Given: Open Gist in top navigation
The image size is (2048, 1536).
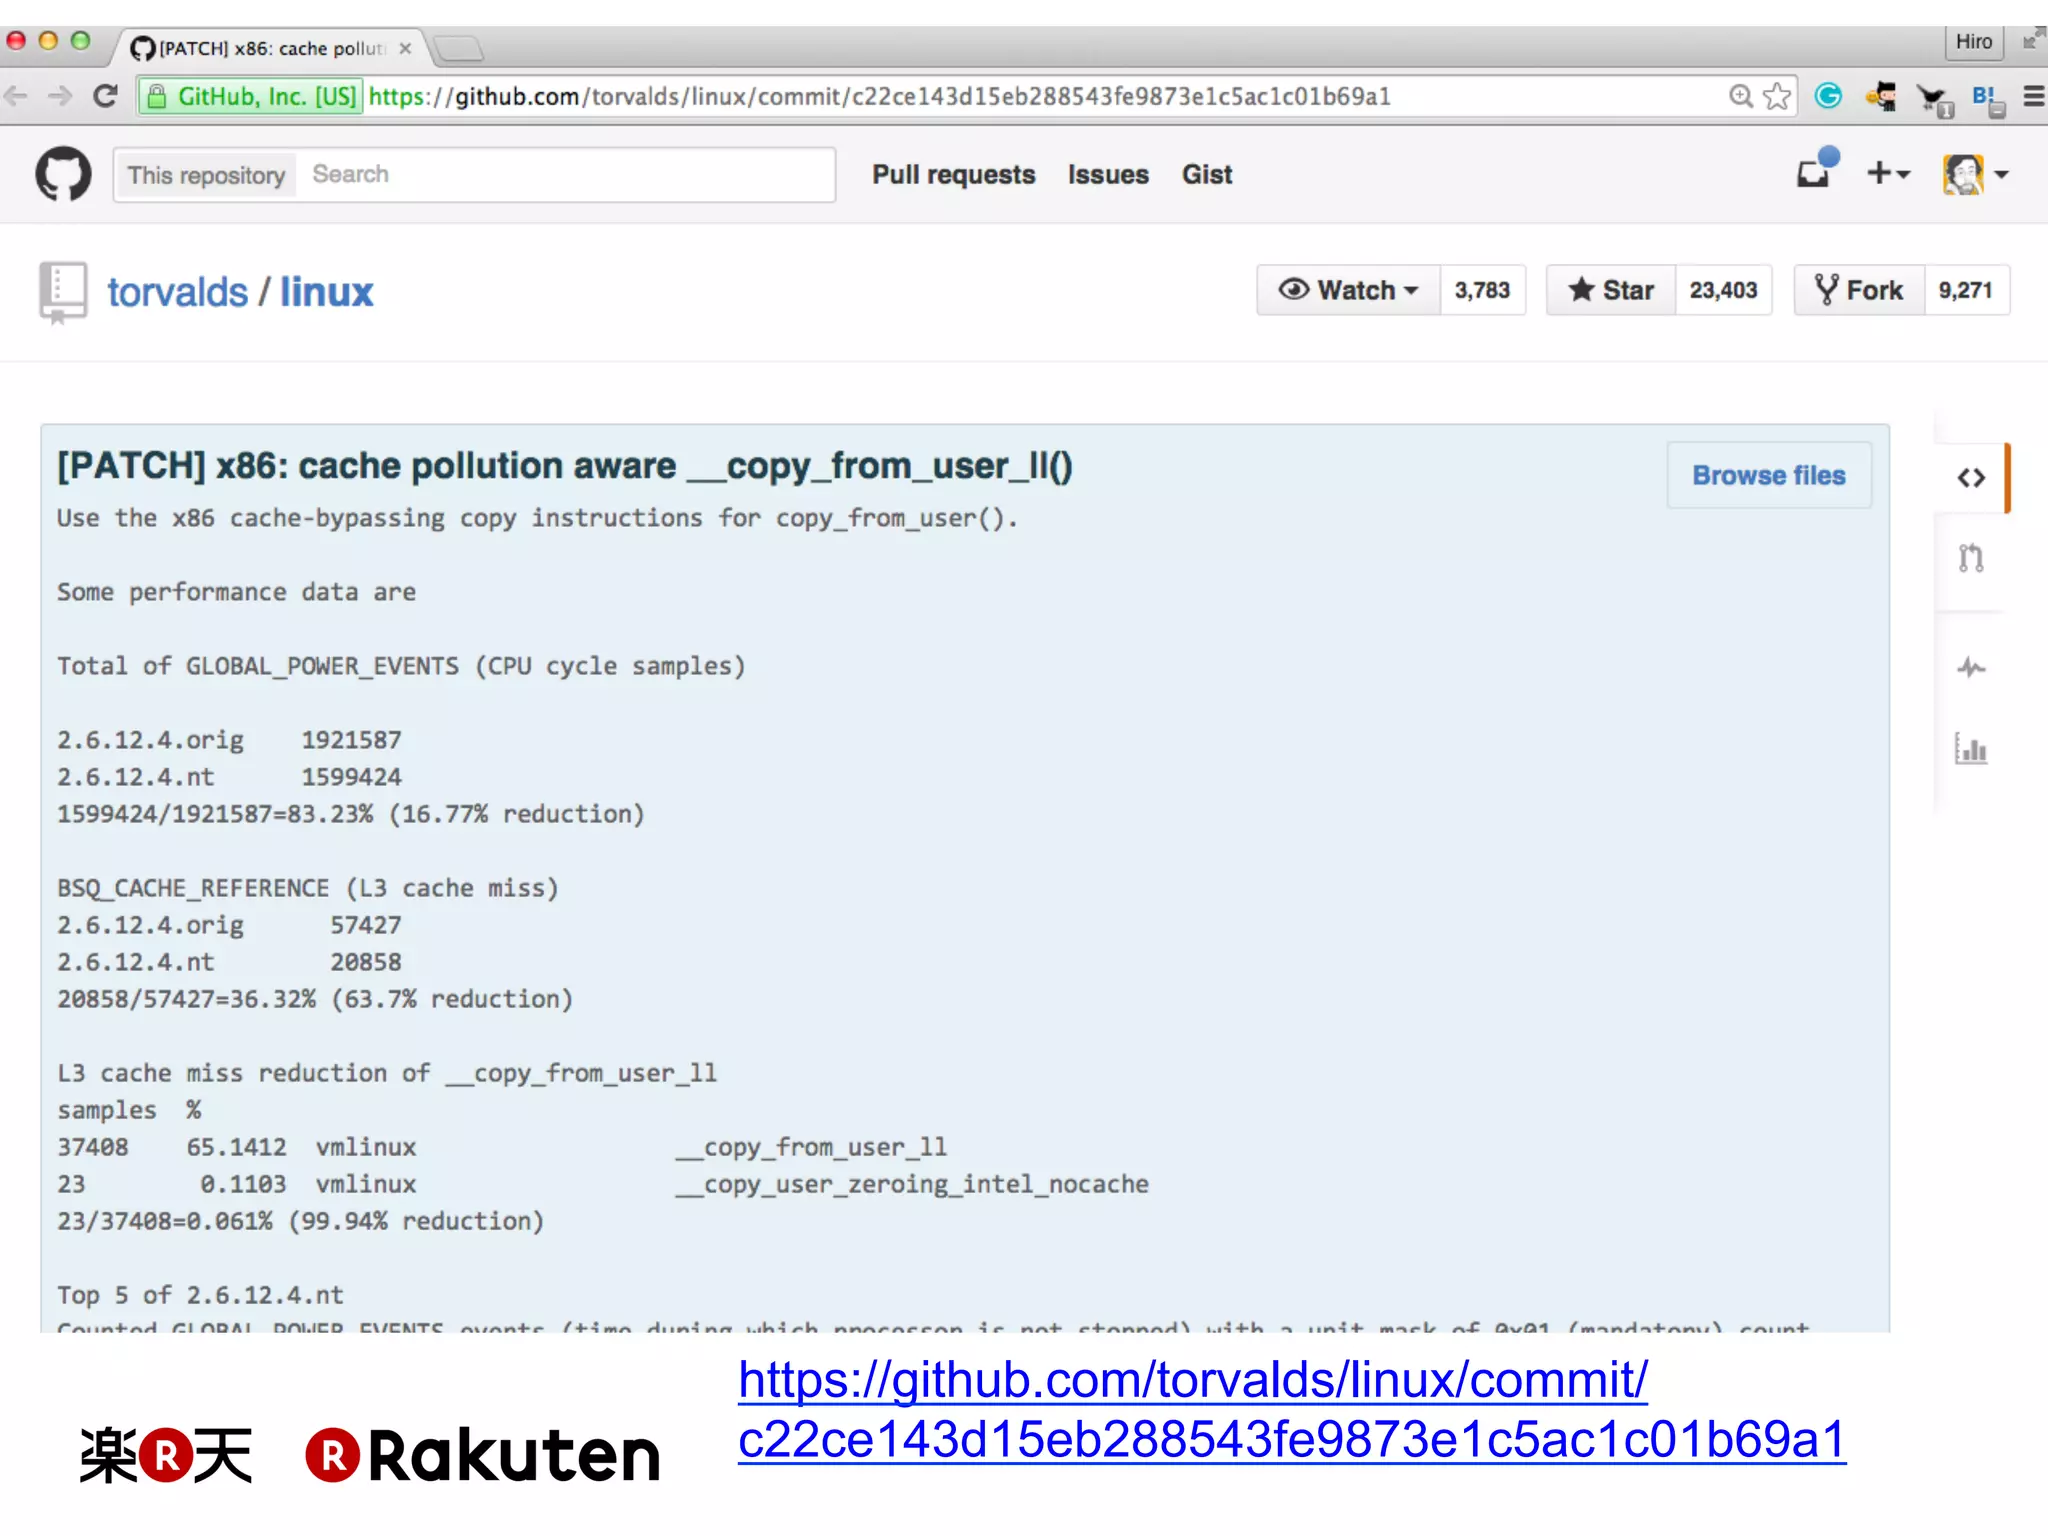Looking at the screenshot, I should tap(1207, 175).
